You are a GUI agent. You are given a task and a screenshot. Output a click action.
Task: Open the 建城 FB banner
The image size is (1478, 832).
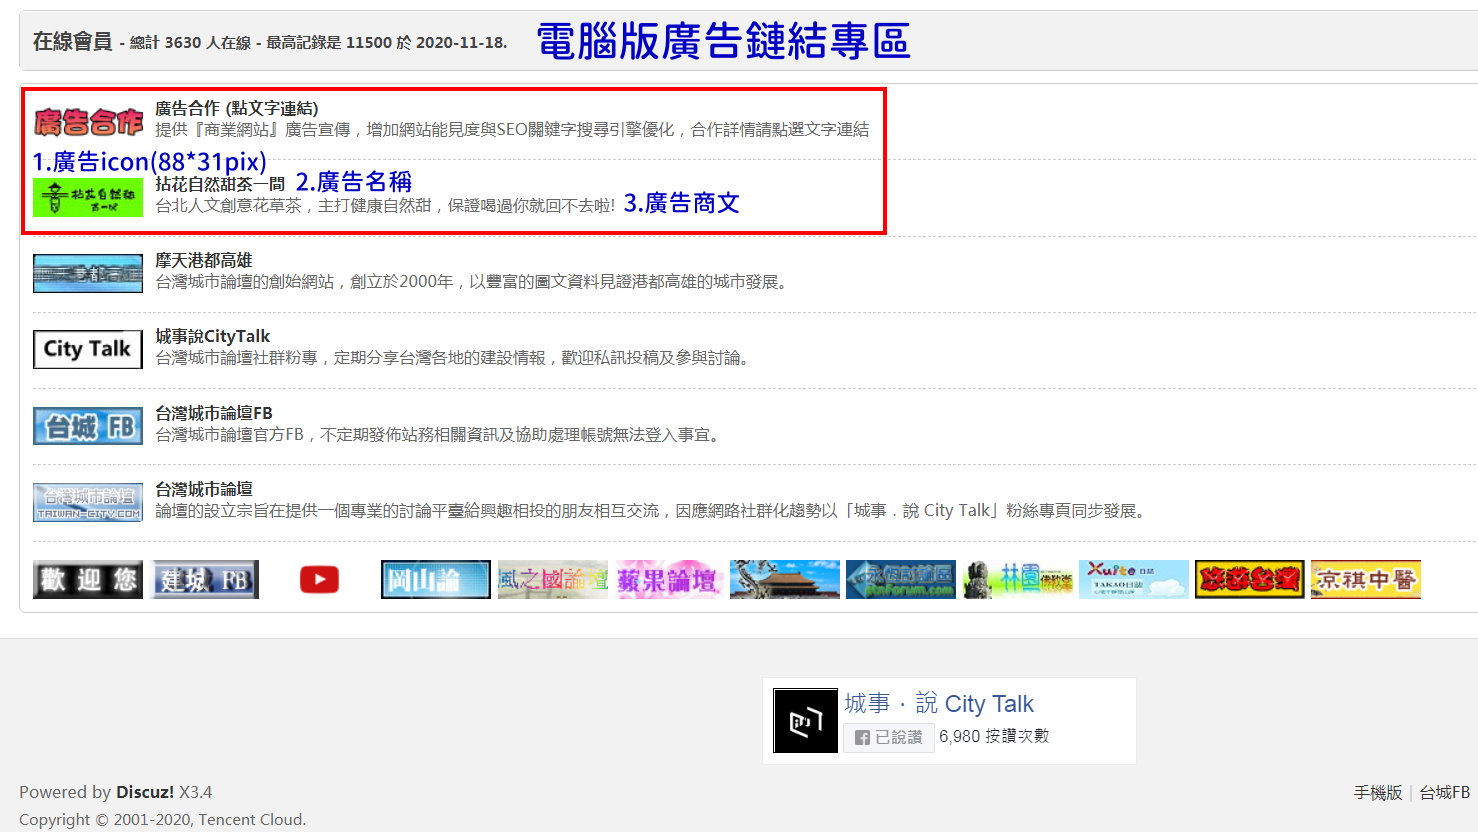point(205,580)
